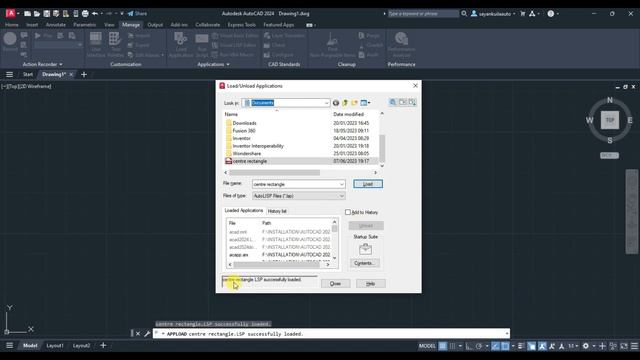Open the Home ribbon tab
This screenshot has height=360, width=640.
click(11, 24)
